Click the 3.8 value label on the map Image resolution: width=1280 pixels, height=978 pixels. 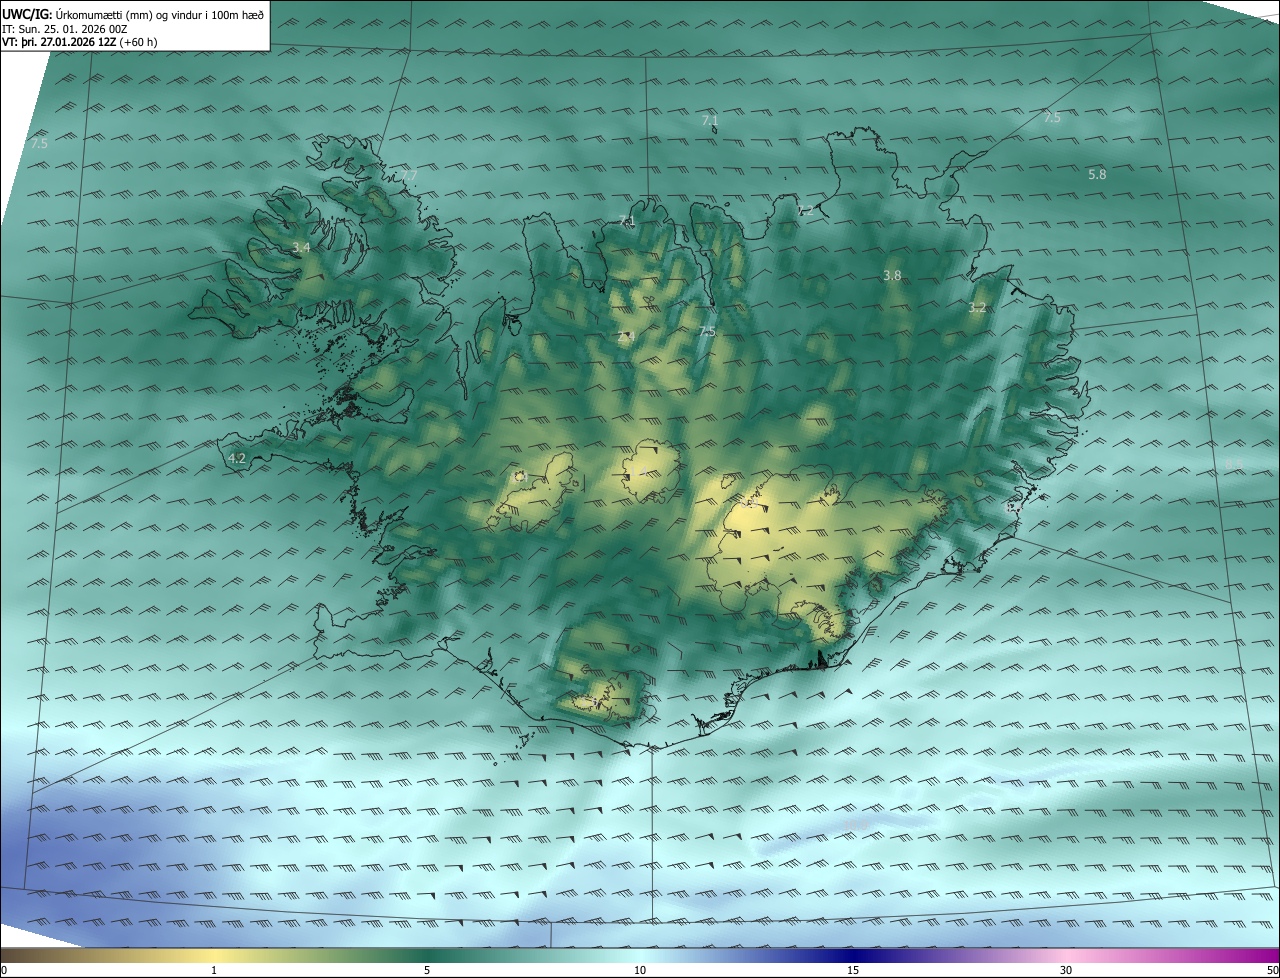892,275
